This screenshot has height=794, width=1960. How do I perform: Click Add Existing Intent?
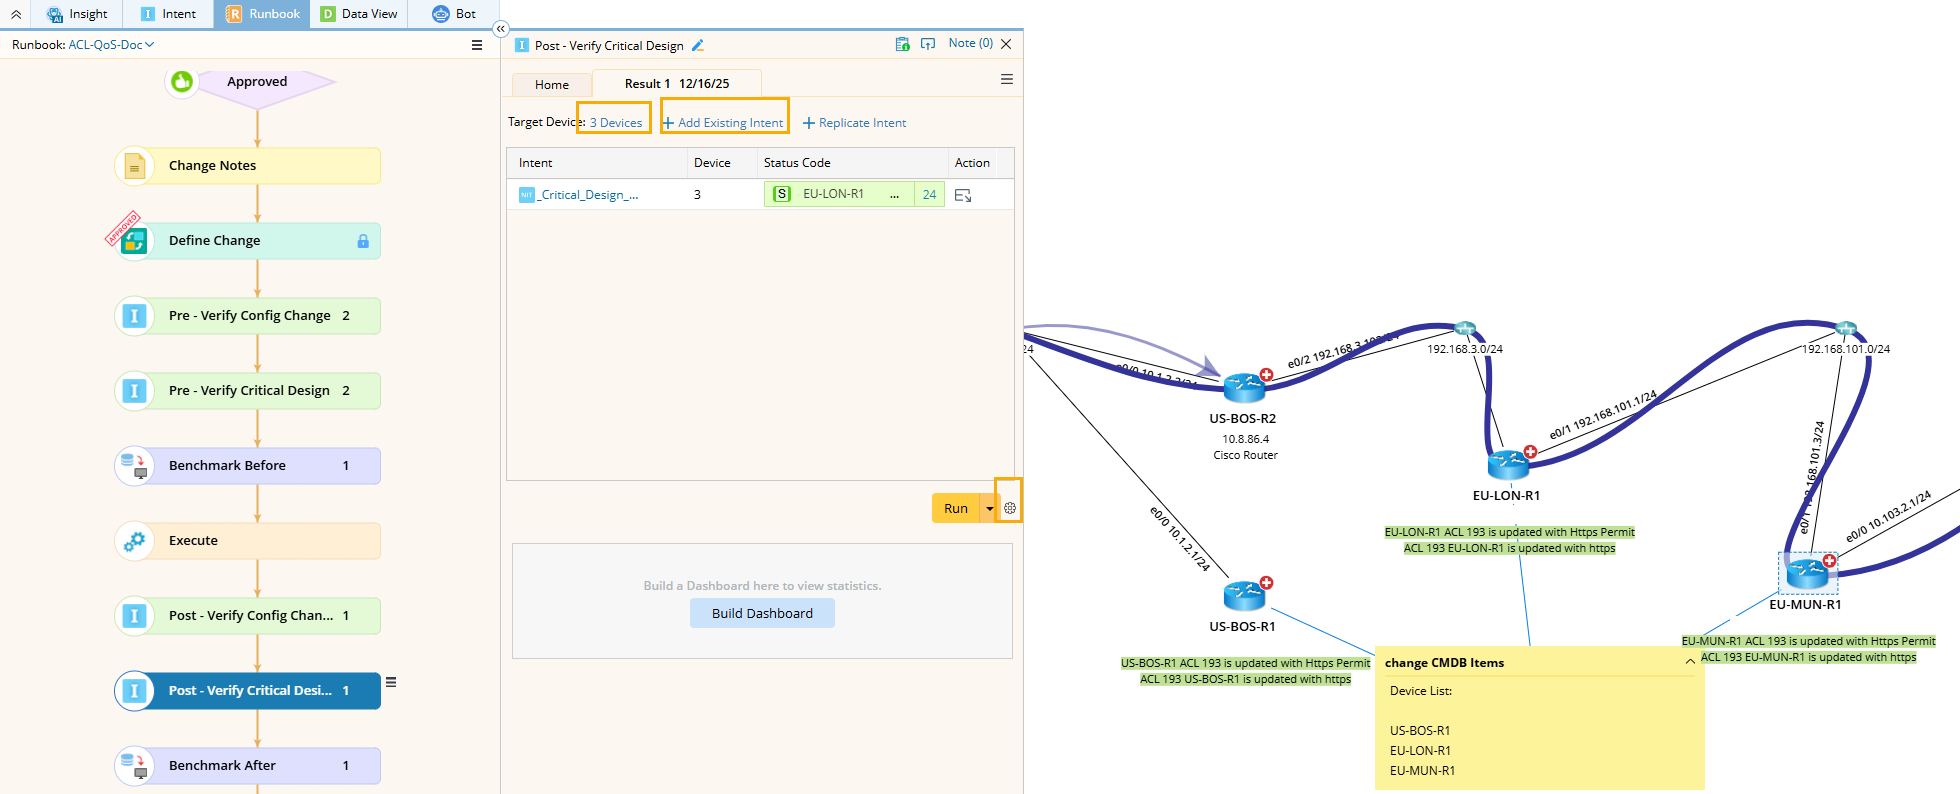pos(723,123)
